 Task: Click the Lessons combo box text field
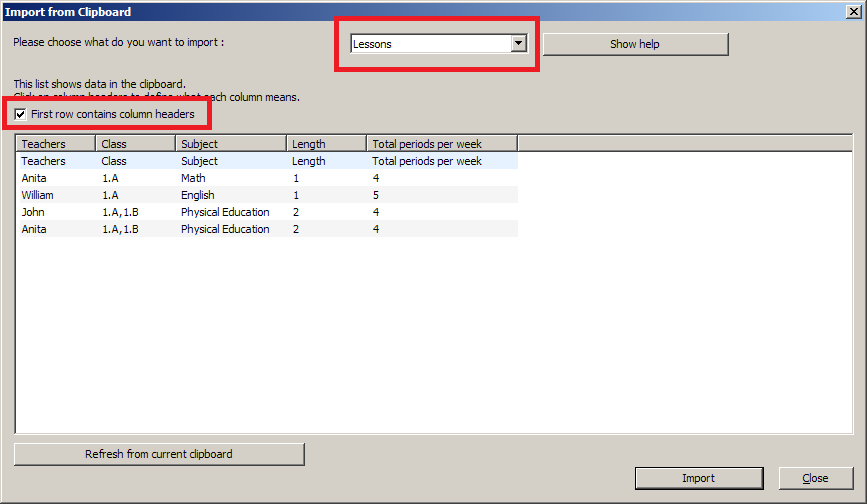pyautogui.click(x=430, y=44)
